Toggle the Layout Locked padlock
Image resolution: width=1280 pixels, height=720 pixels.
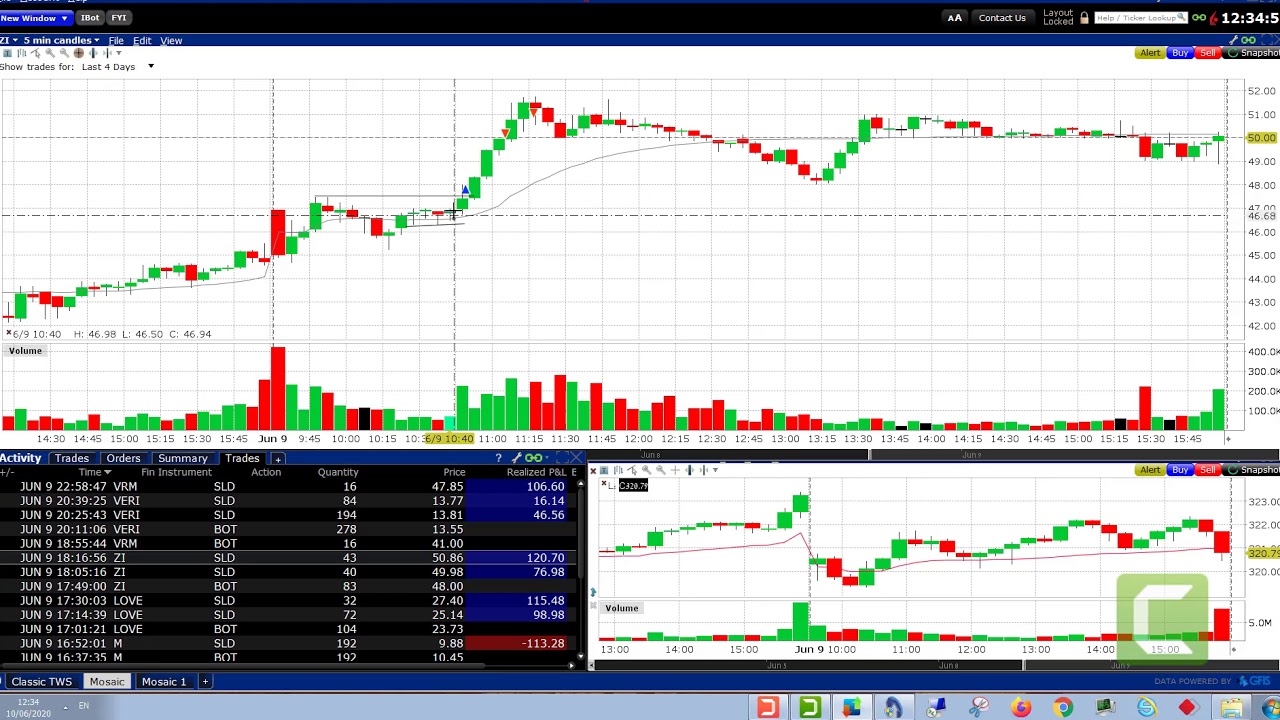1084,18
